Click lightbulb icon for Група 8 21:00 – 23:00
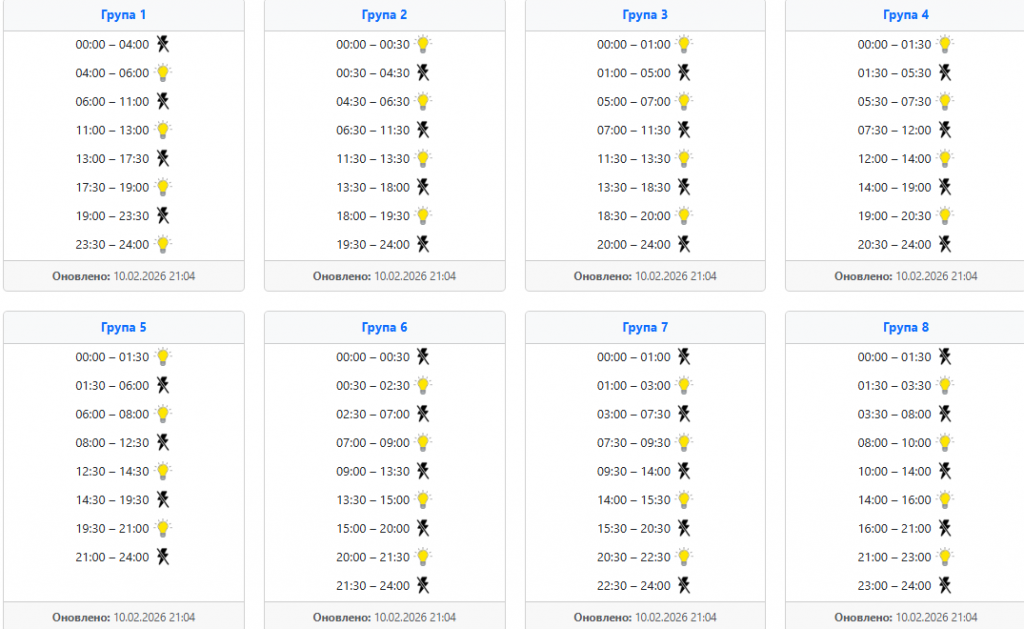The width and height of the screenshot is (1024, 629). 945,556
